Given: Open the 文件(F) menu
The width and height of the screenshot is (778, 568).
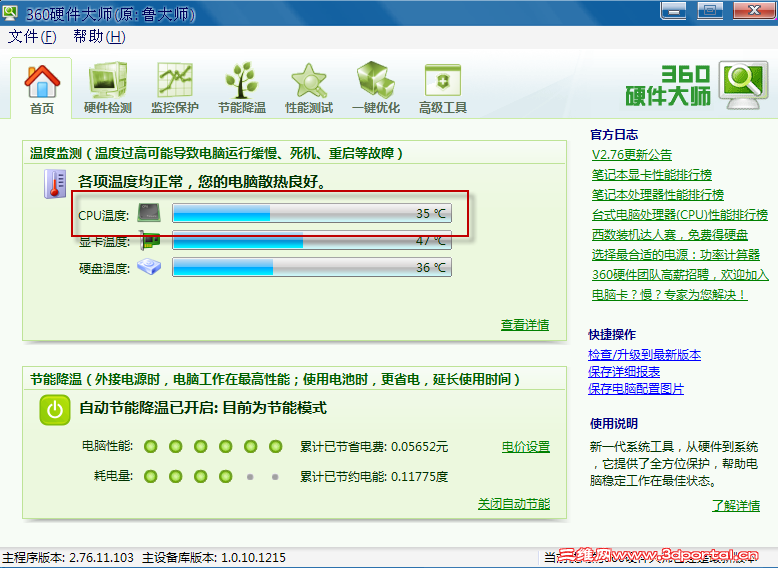Looking at the screenshot, I should click(32, 37).
